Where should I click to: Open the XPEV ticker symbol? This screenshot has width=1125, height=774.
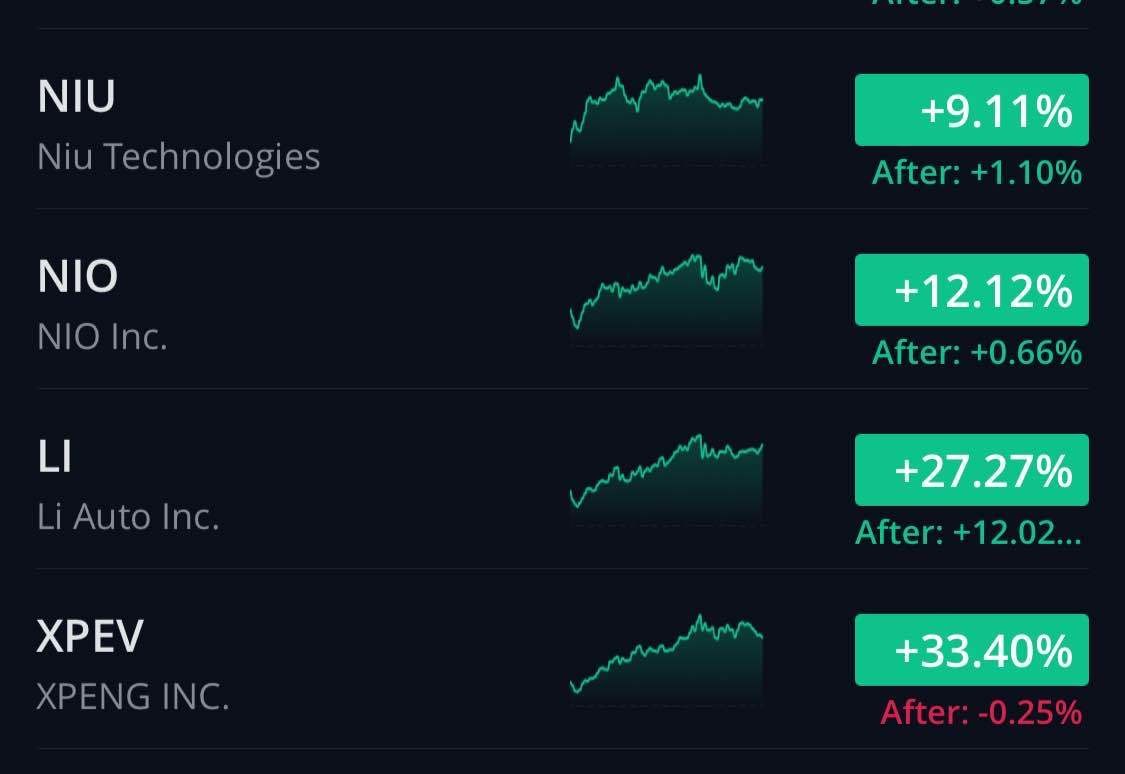pos(90,637)
